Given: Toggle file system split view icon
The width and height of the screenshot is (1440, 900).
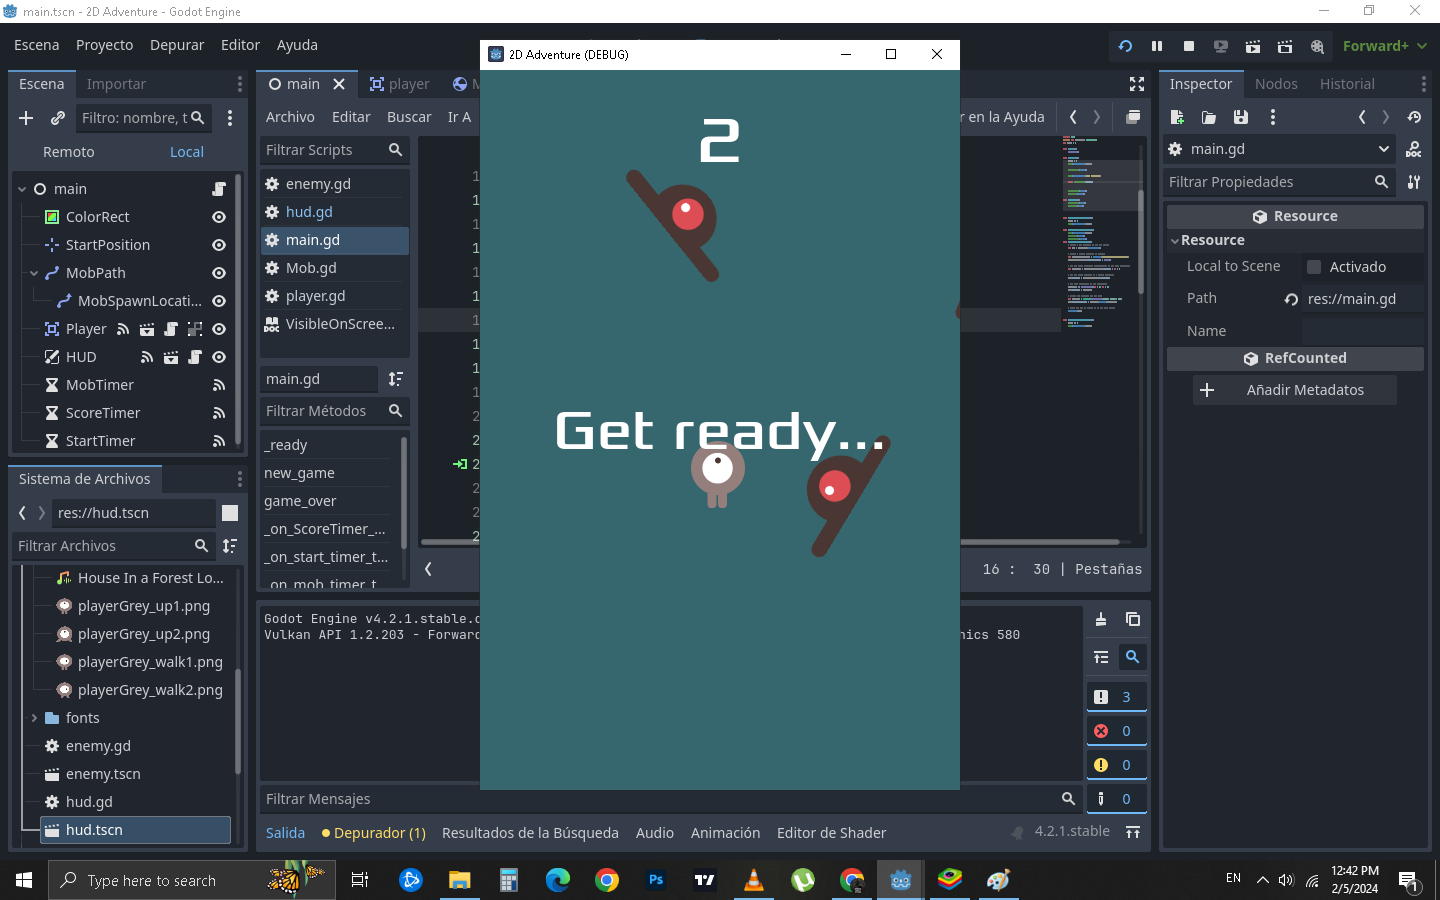Looking at the screenshot, I should point(230,513).
